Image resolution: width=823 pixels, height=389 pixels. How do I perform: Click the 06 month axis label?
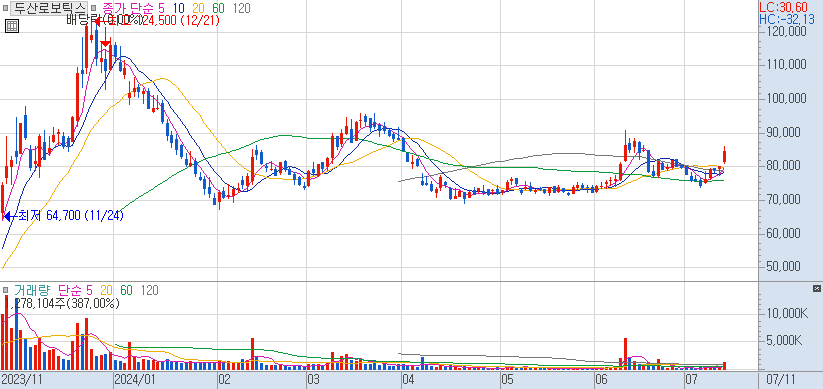point(602,380)
